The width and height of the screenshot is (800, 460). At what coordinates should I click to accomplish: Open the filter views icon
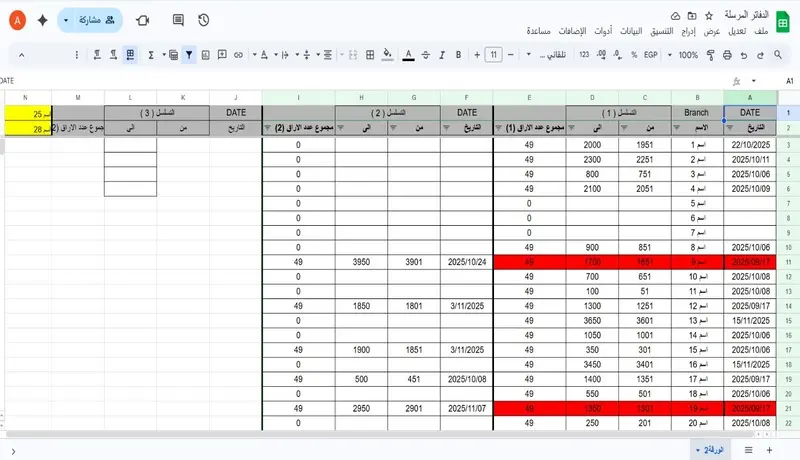pos(173,55)
